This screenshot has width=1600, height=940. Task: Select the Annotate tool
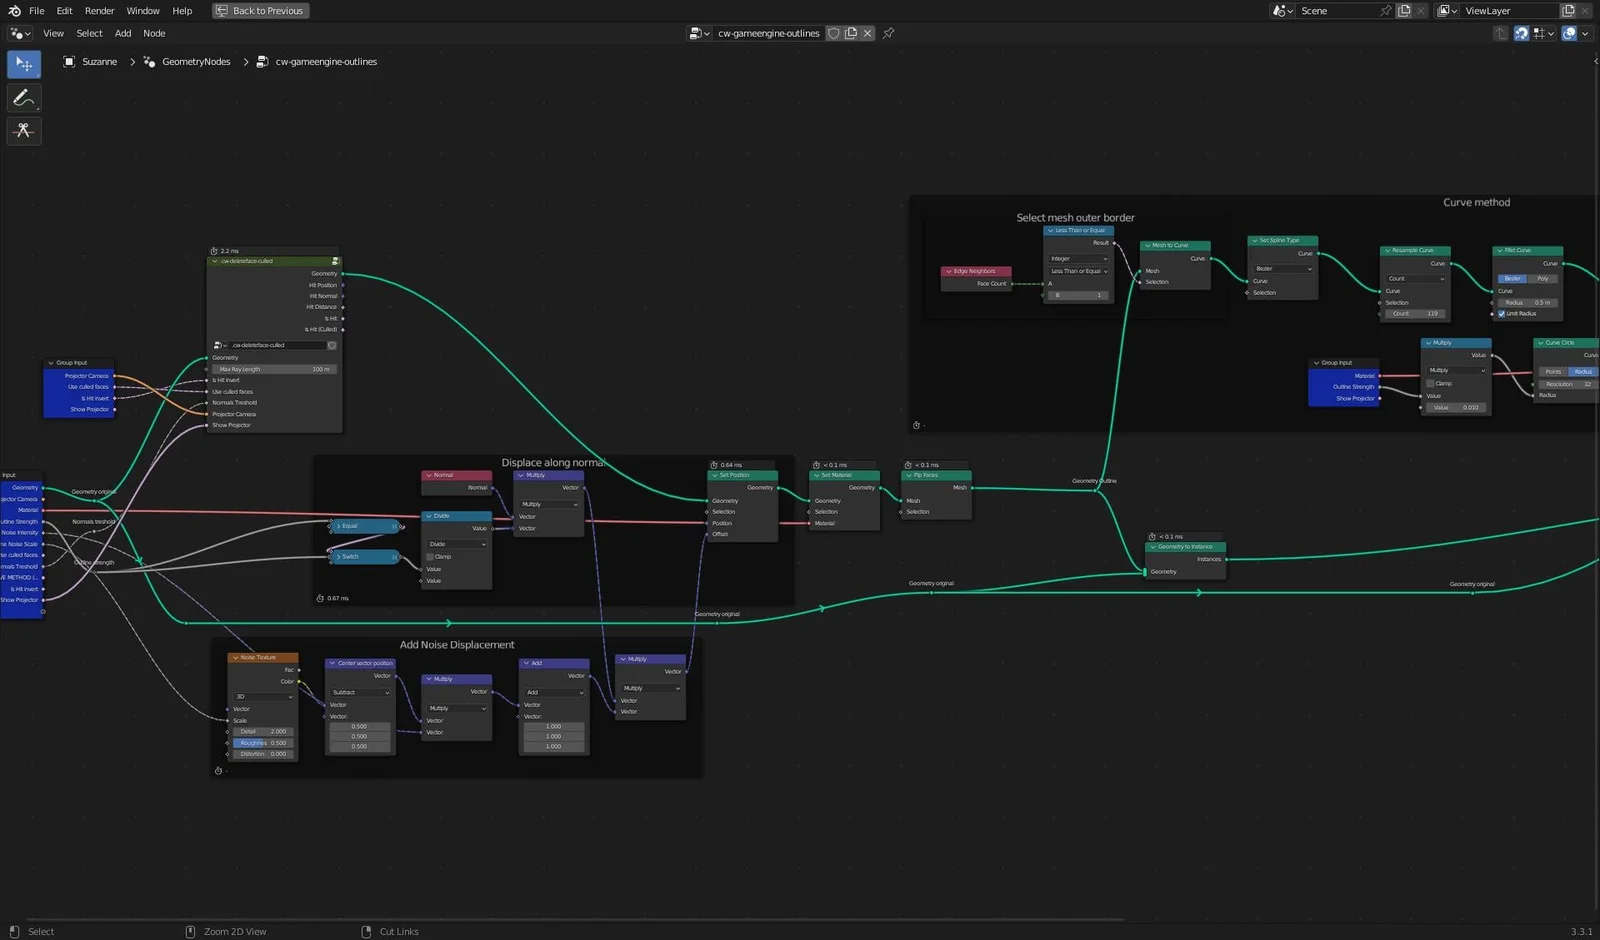[x=23, y=97]
